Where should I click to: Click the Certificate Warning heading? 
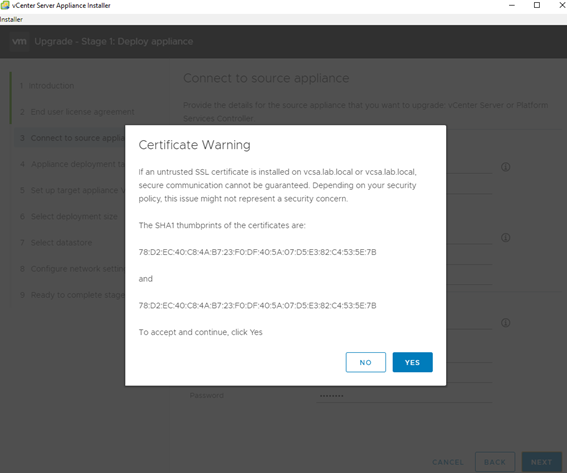[195, 145]
